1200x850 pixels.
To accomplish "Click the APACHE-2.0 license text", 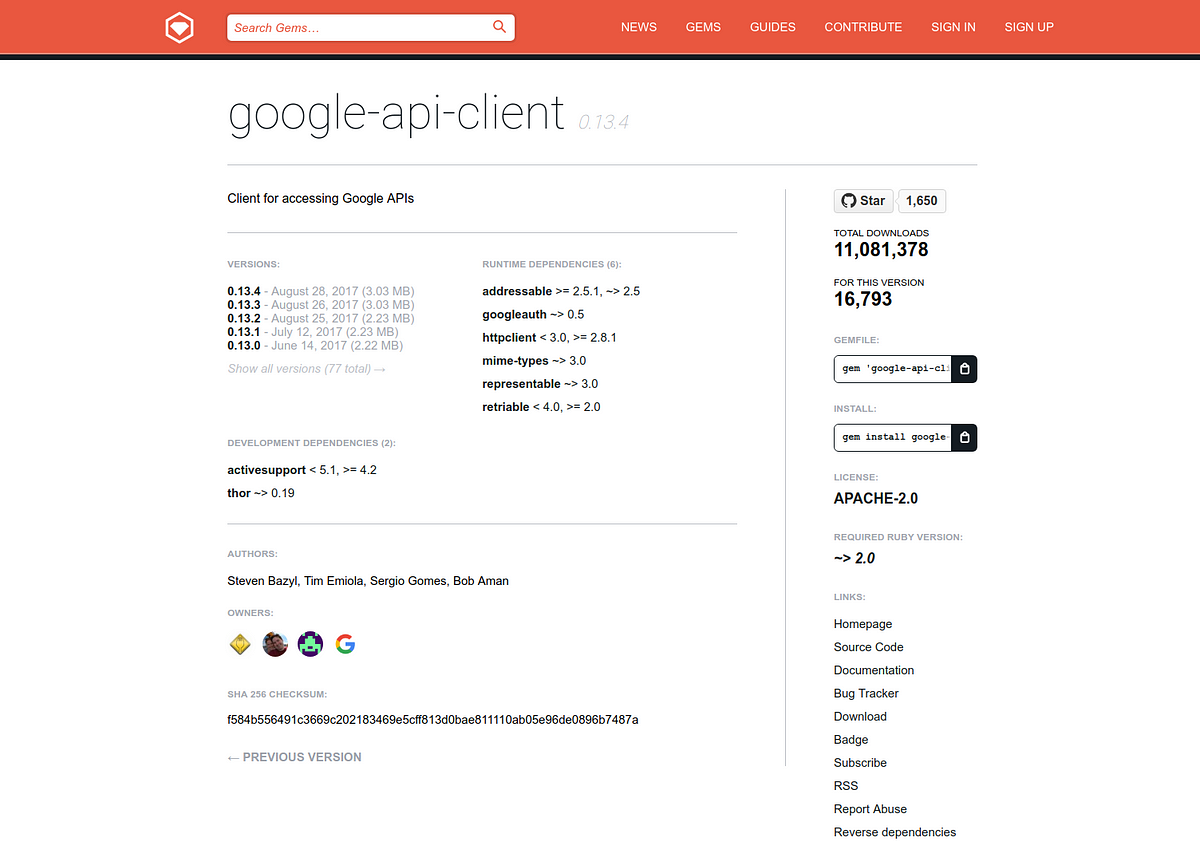I will coord(876,498).
